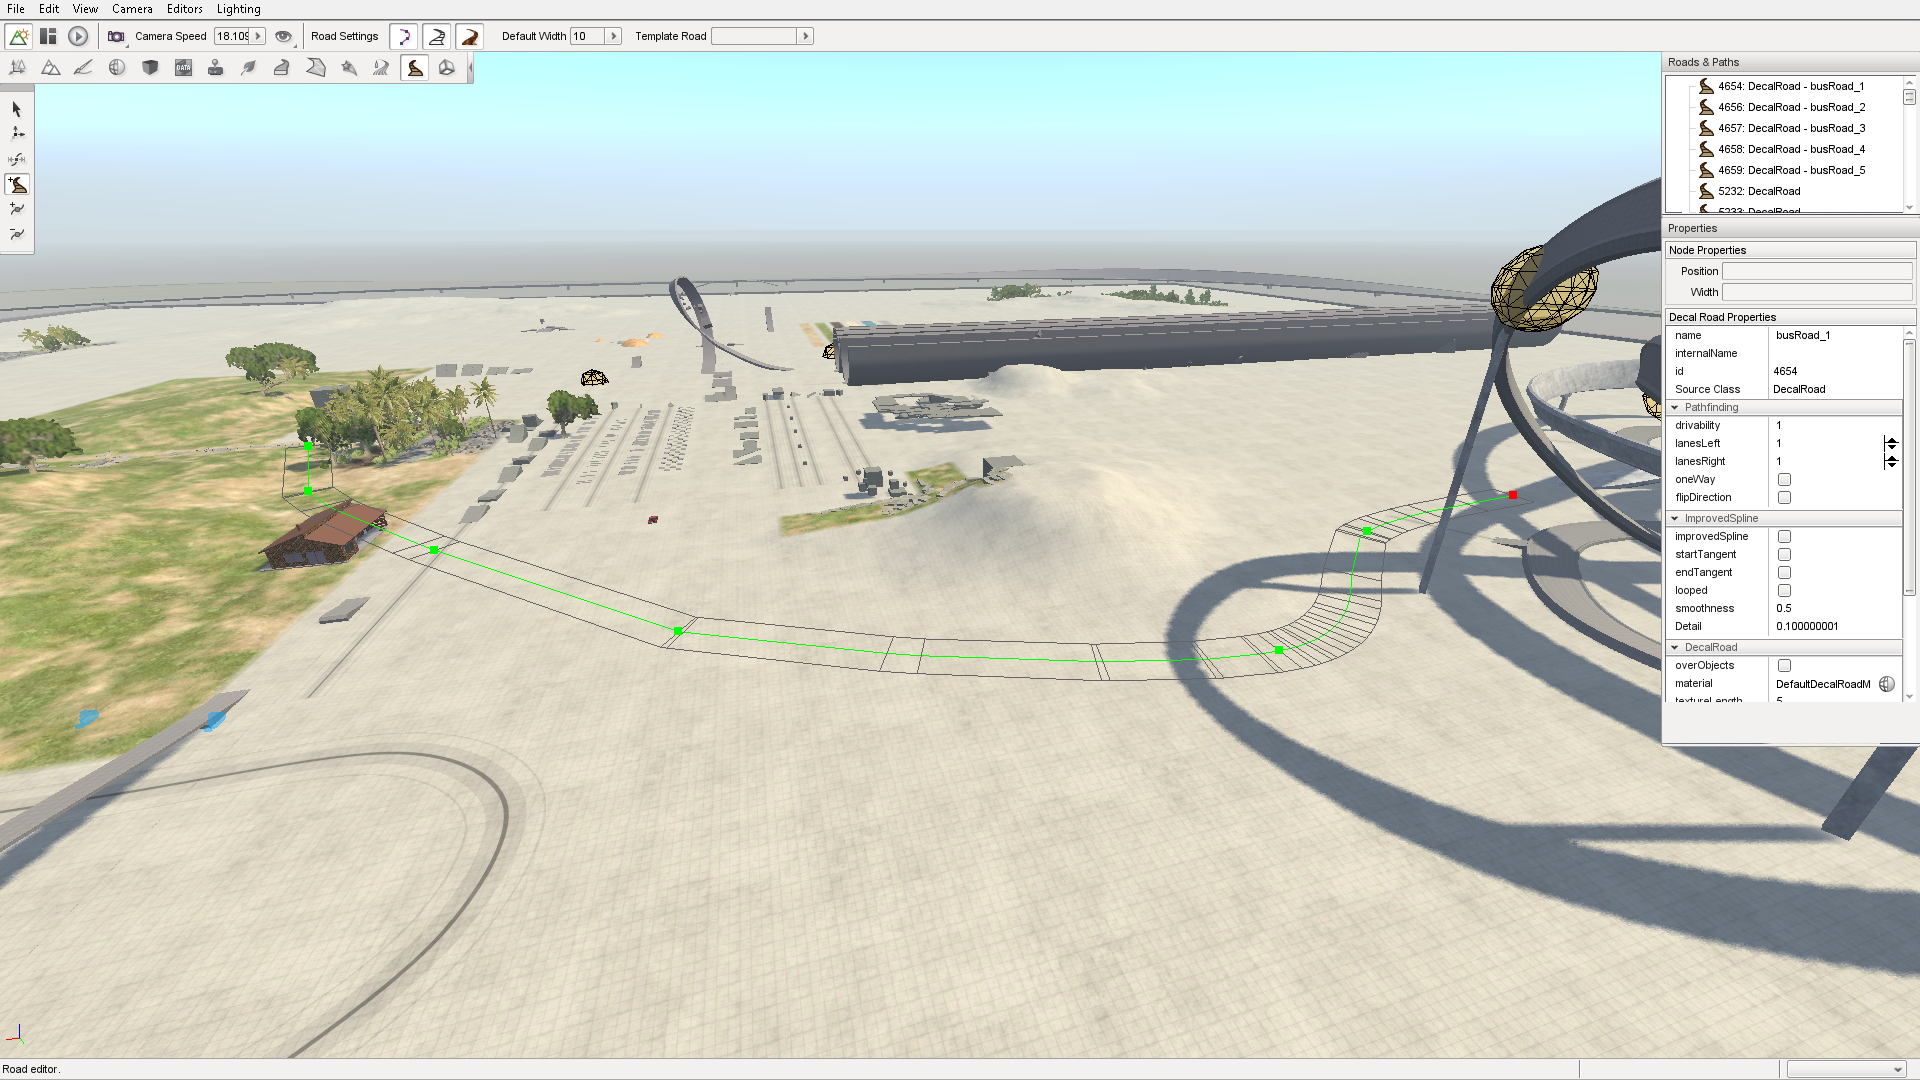1920x1080 pixels.
Task: Toggle the show road texture setting
Action: 470,37
